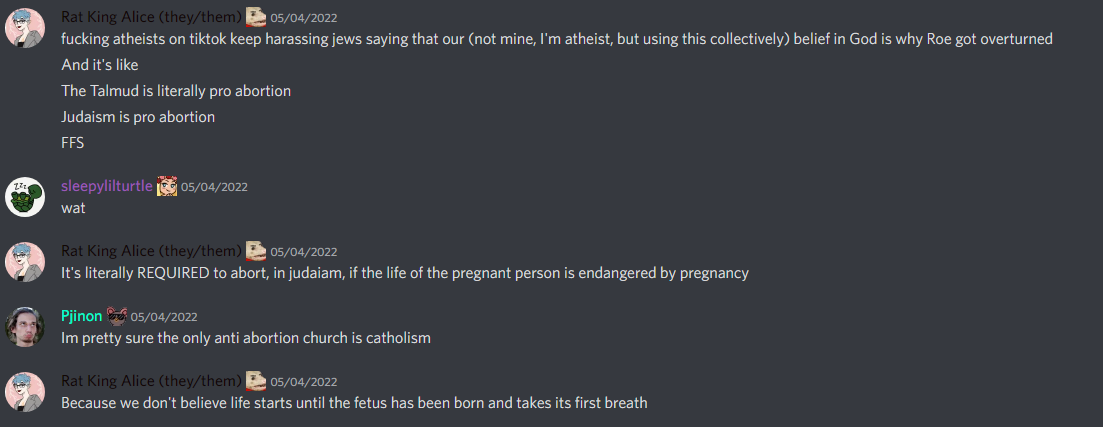This screenshot has width=1103, height=427.
Task: Click the 05/04/2022 timestamp on sleepylilturtle's message
Action: 215,187
